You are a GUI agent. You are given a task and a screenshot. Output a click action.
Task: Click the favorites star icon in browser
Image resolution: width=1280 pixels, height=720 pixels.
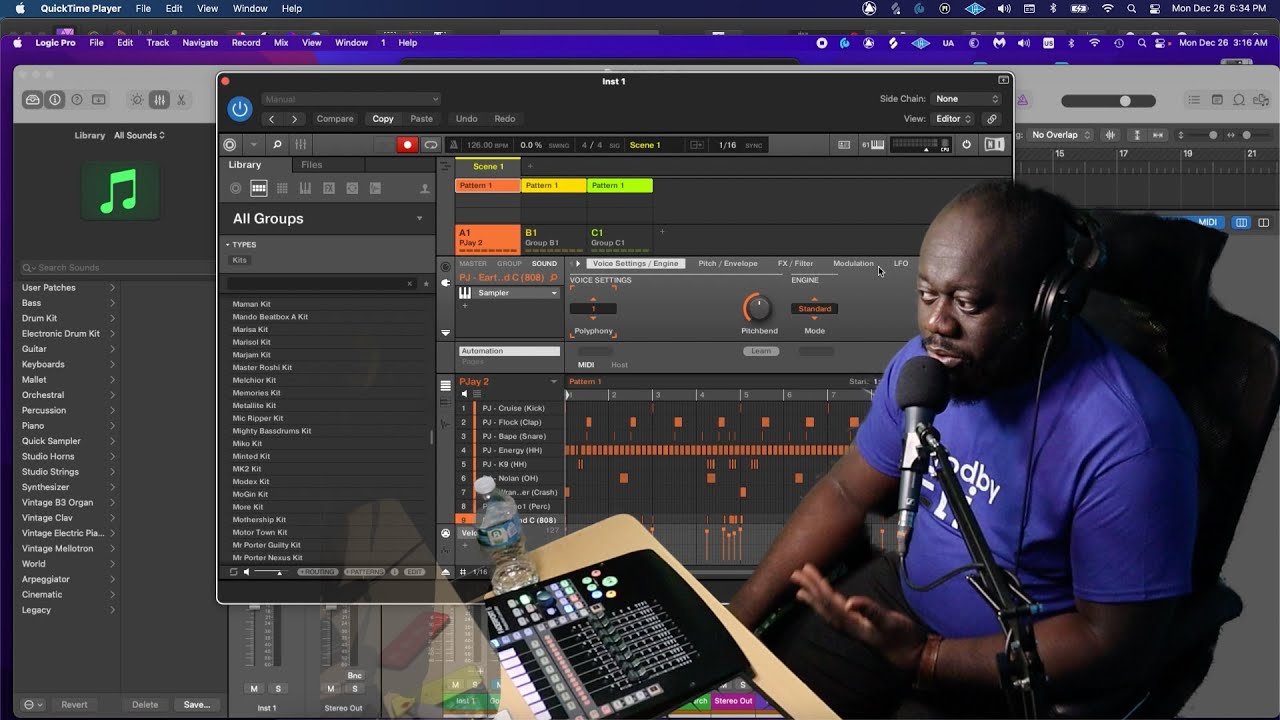[x=426, y=284]
